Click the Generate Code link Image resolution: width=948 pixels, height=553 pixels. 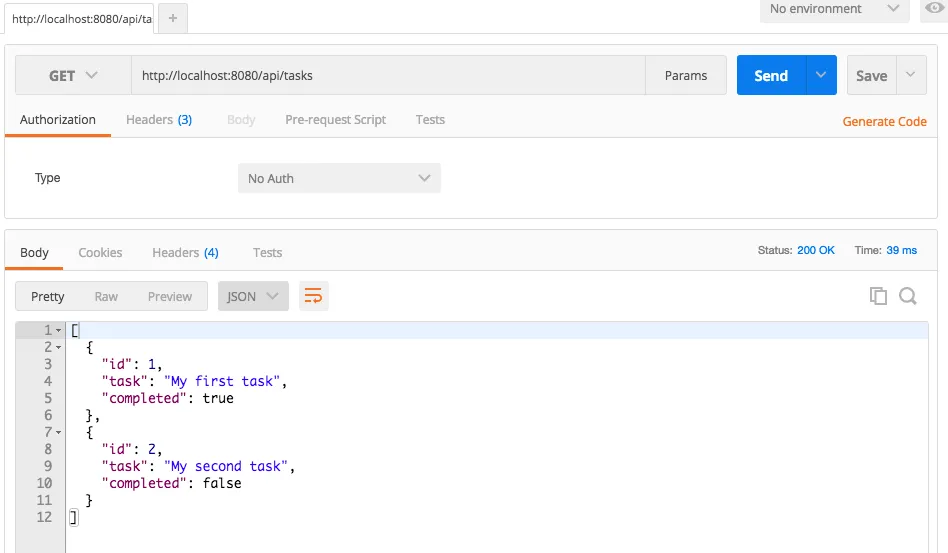(x=884, y=121)
